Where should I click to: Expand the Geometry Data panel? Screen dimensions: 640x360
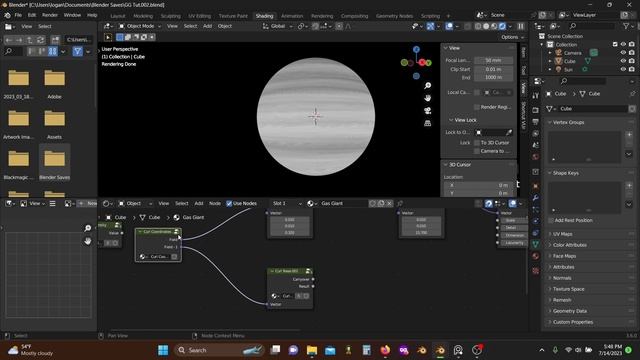550,311
